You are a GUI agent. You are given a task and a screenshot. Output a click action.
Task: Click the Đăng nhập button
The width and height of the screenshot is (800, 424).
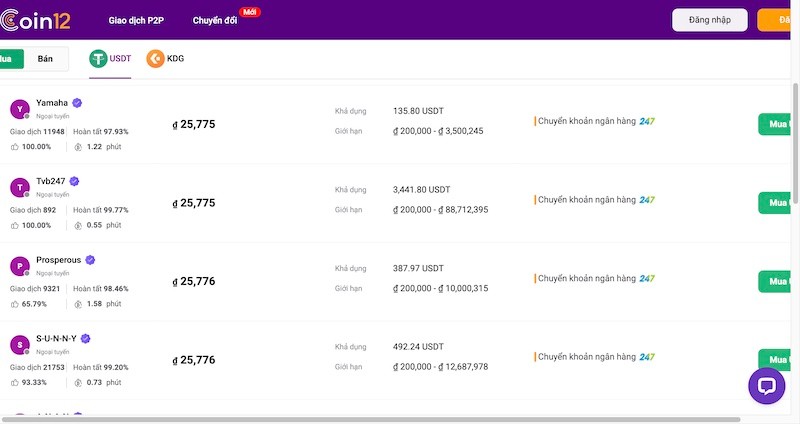[x=710, y=20]
